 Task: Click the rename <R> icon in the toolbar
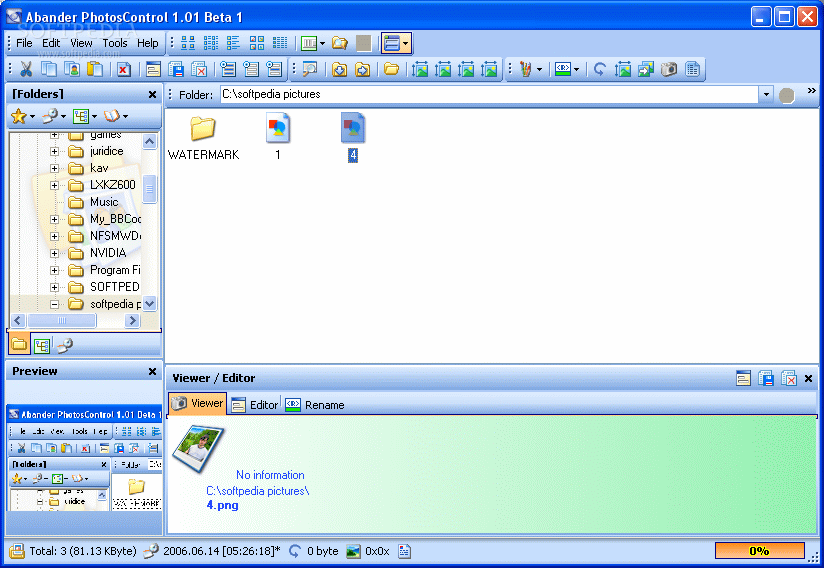pos(563,69)
